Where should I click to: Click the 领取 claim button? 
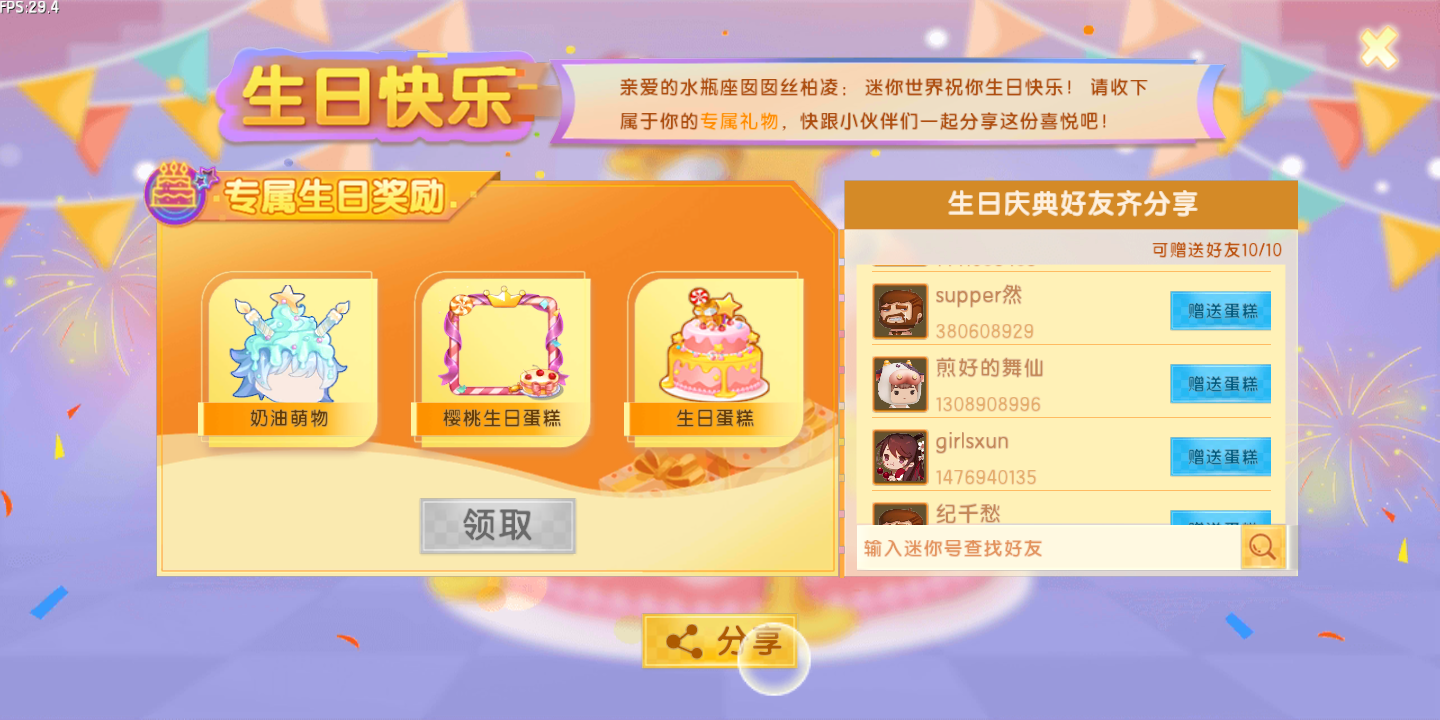pyautogui.click(x=498, y=526)
